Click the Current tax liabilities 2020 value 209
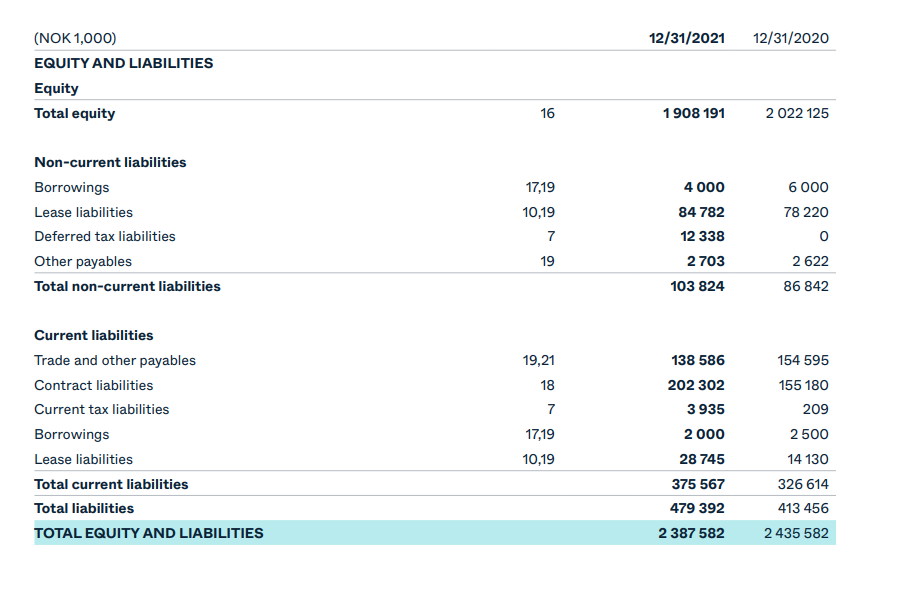The height and width of the screenshot is (592, 900). point(816,409)
